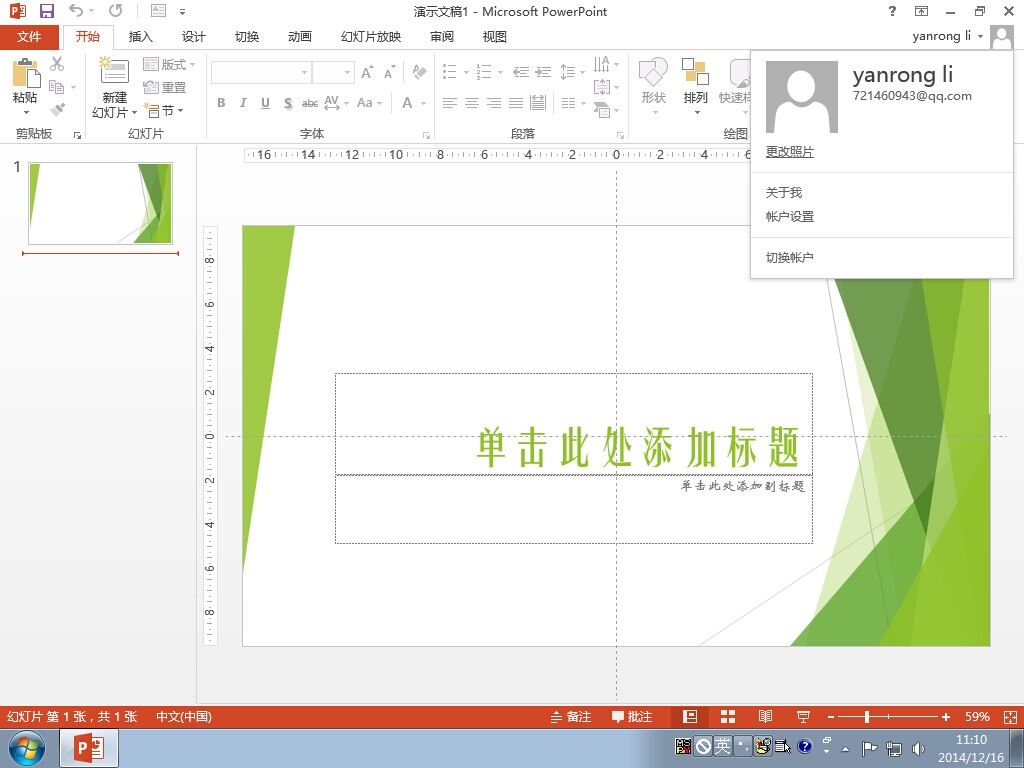Open the font name combo box

[261, 72]
